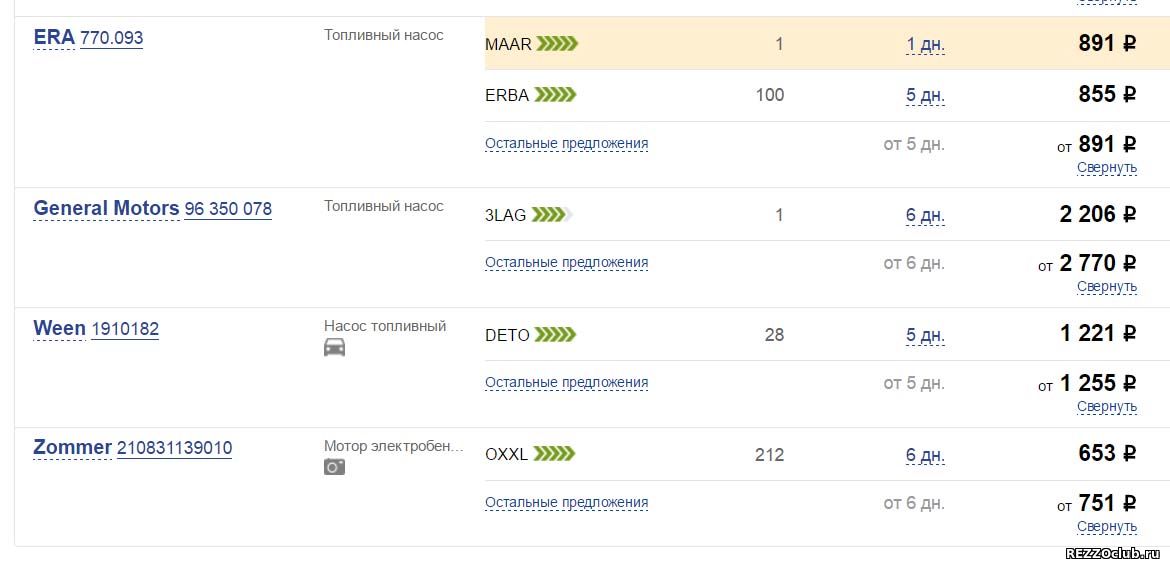Click the rating arrows beside OXXL supplier
The width and height of the screenshot is (1170, 569).
coord(554,453)
